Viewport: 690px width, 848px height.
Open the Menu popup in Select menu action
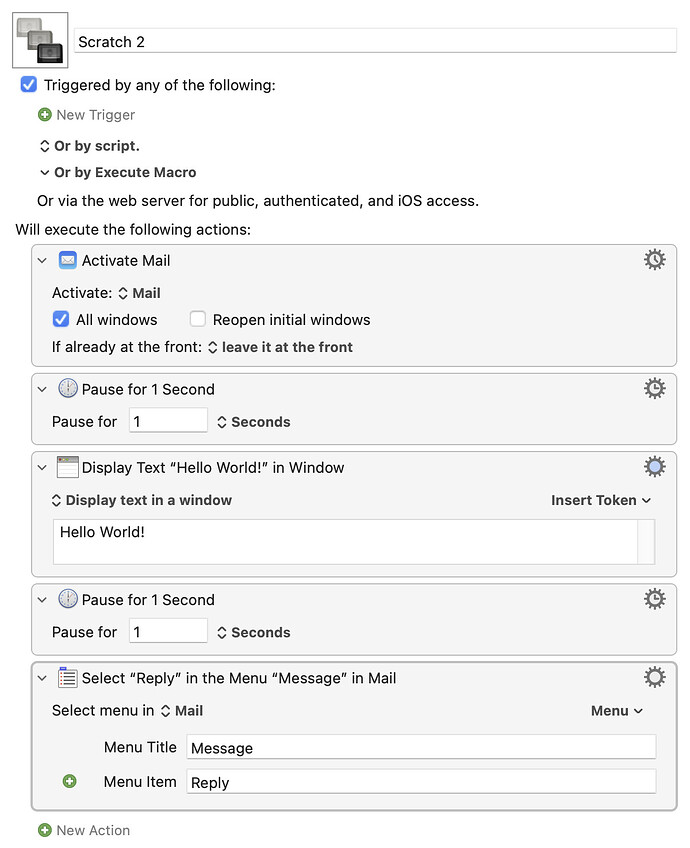click(616, 711)
